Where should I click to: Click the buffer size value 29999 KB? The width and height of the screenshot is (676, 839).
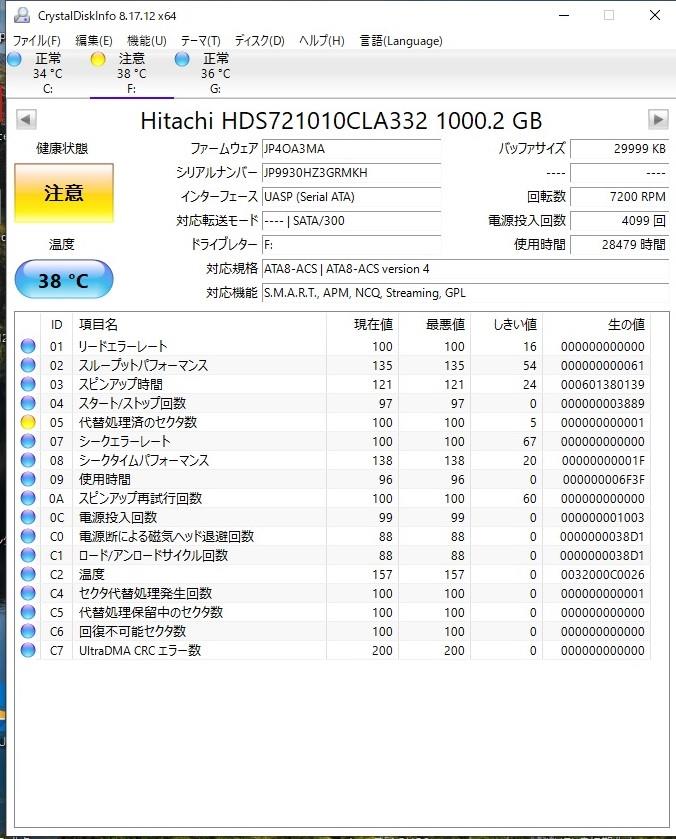(x=619, y=149)
